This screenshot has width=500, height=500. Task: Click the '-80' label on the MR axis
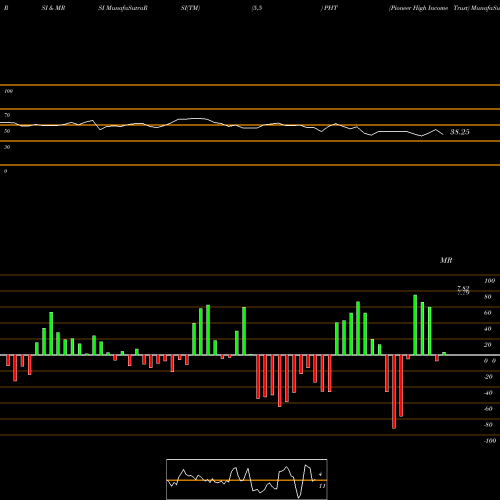click(x=488, y=425)
